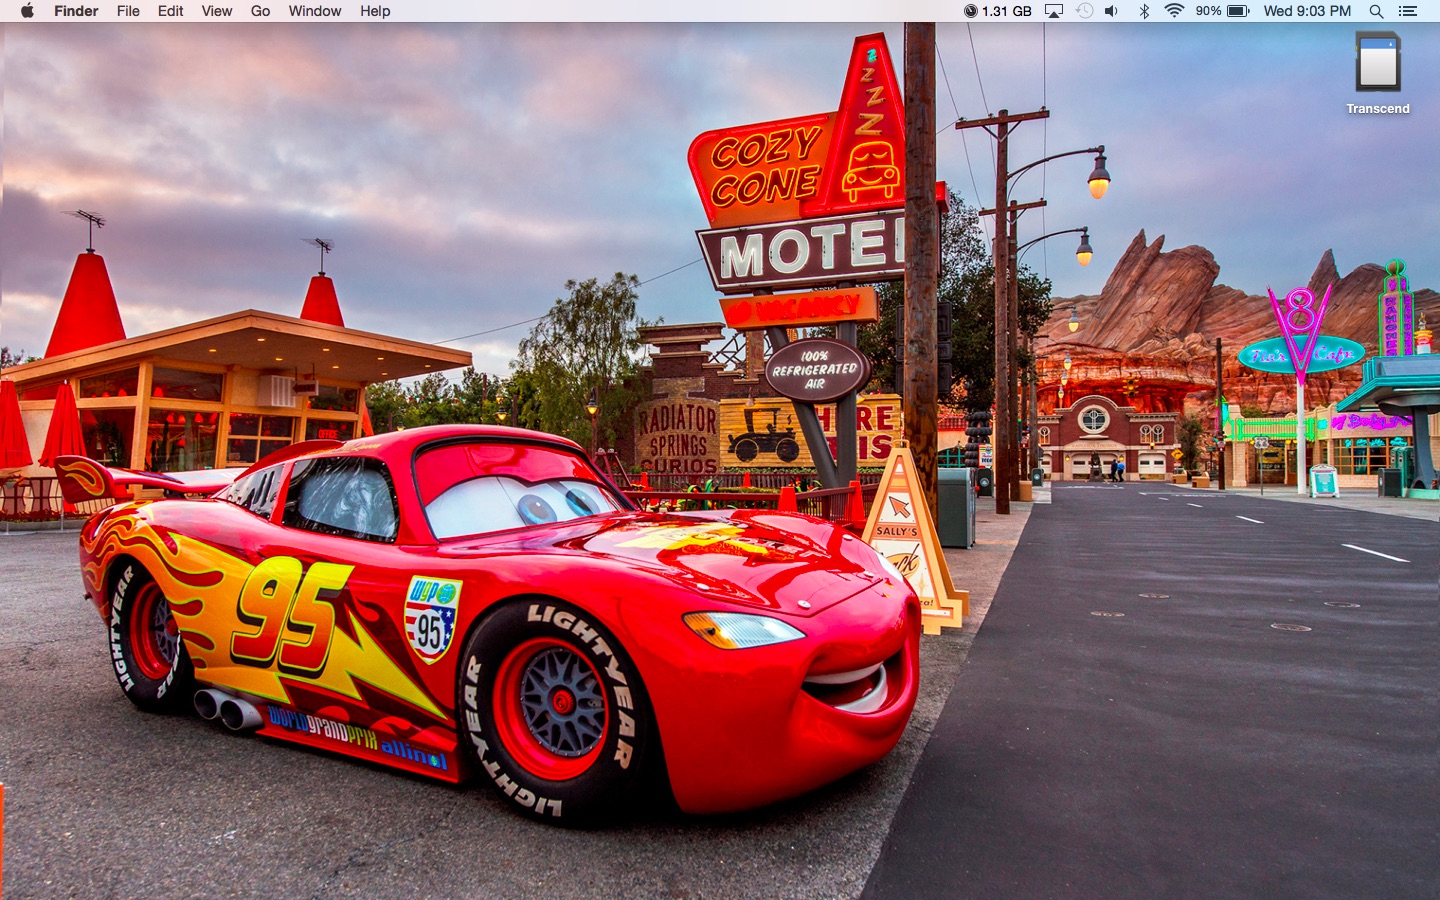Open the Help menu
Viewport: 1440px width, 900px height.
(x=375, y=11)
